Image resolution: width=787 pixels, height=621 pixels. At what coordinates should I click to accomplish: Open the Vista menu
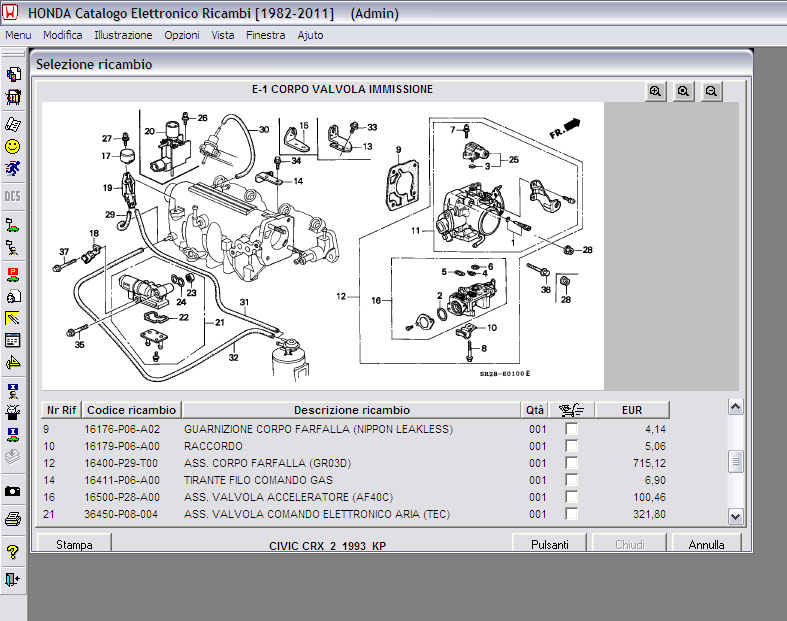tap(222, 35)
